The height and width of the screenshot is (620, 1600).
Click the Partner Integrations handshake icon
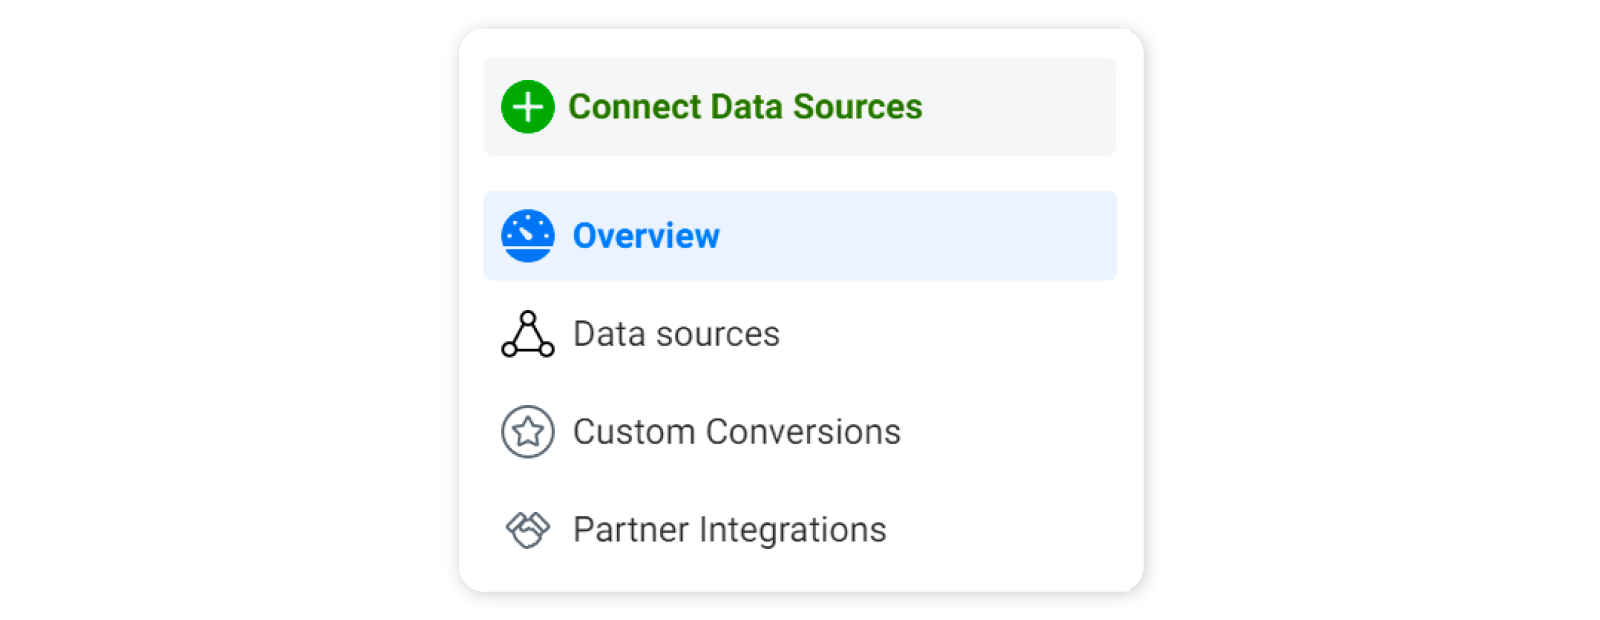pos(527,529)
